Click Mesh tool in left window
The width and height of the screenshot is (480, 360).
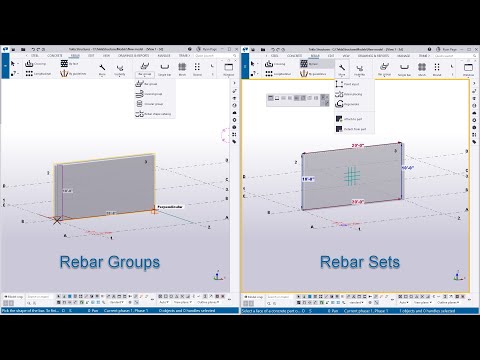click(x=182, y=69)
